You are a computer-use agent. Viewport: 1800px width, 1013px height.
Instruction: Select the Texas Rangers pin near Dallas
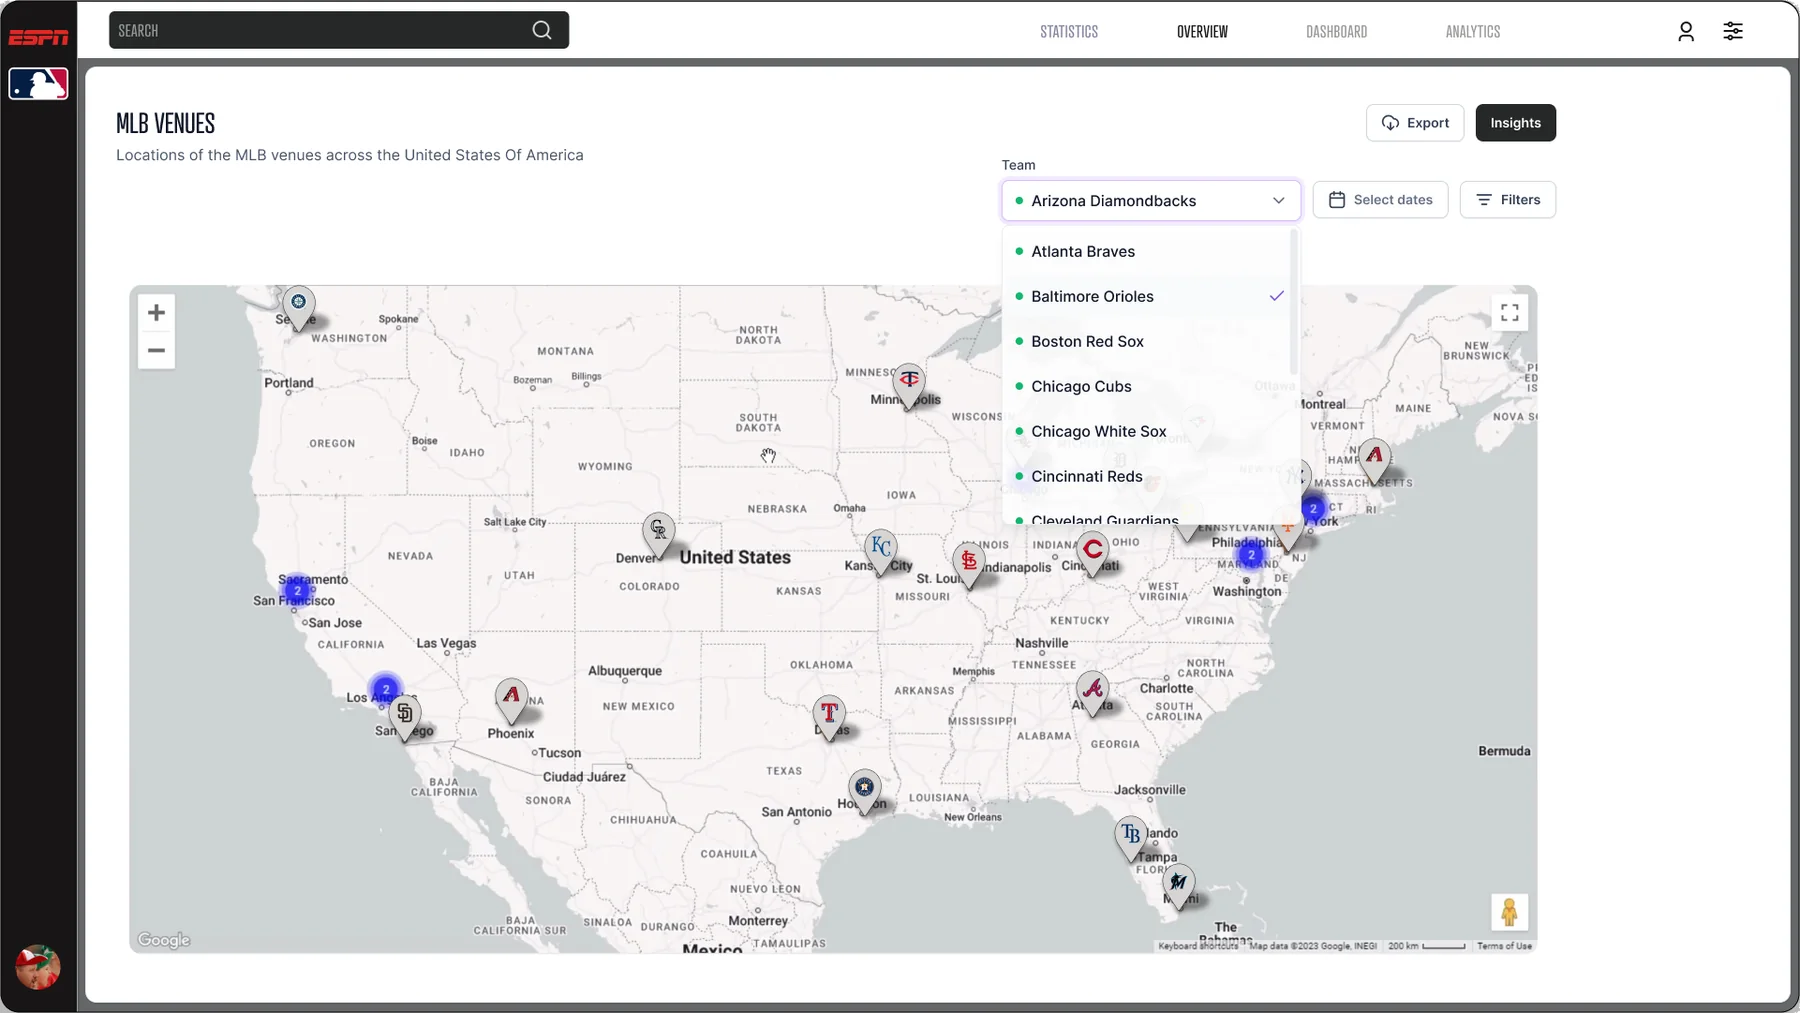(x=828, y=718)
